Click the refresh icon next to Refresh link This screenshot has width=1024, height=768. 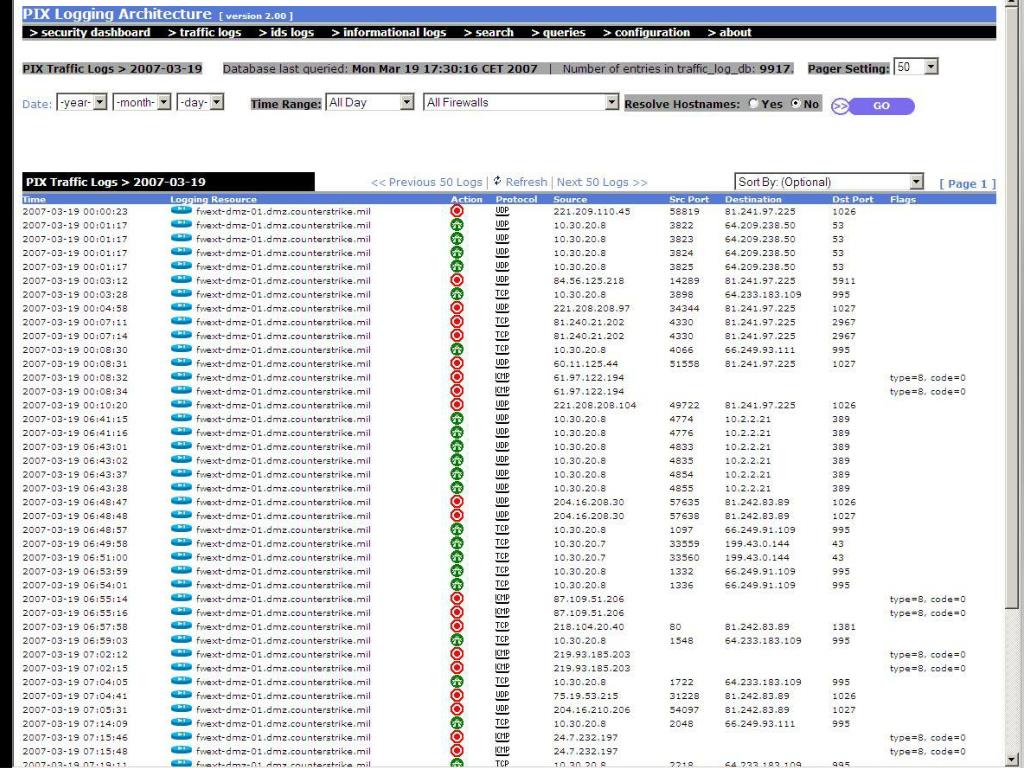pos(498,181)
